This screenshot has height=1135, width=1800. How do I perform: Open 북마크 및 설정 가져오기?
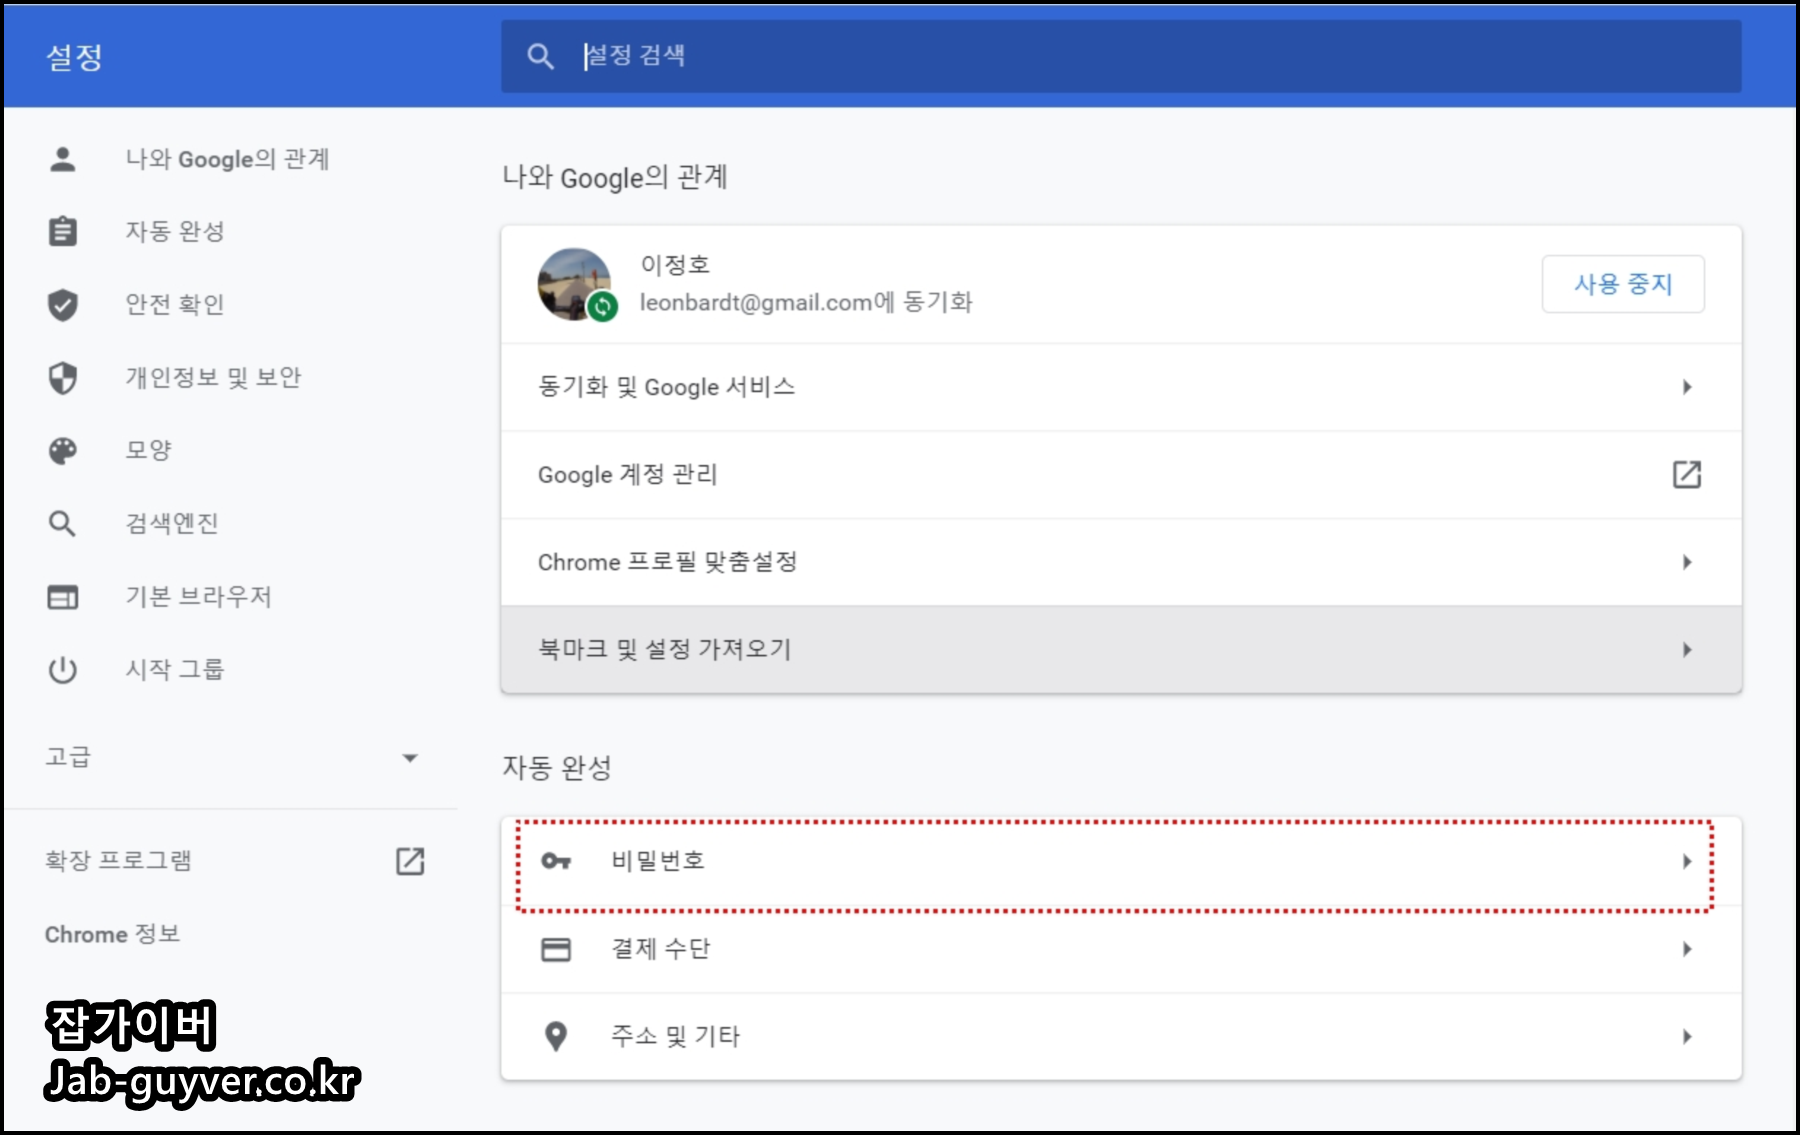pos(1121,649)
